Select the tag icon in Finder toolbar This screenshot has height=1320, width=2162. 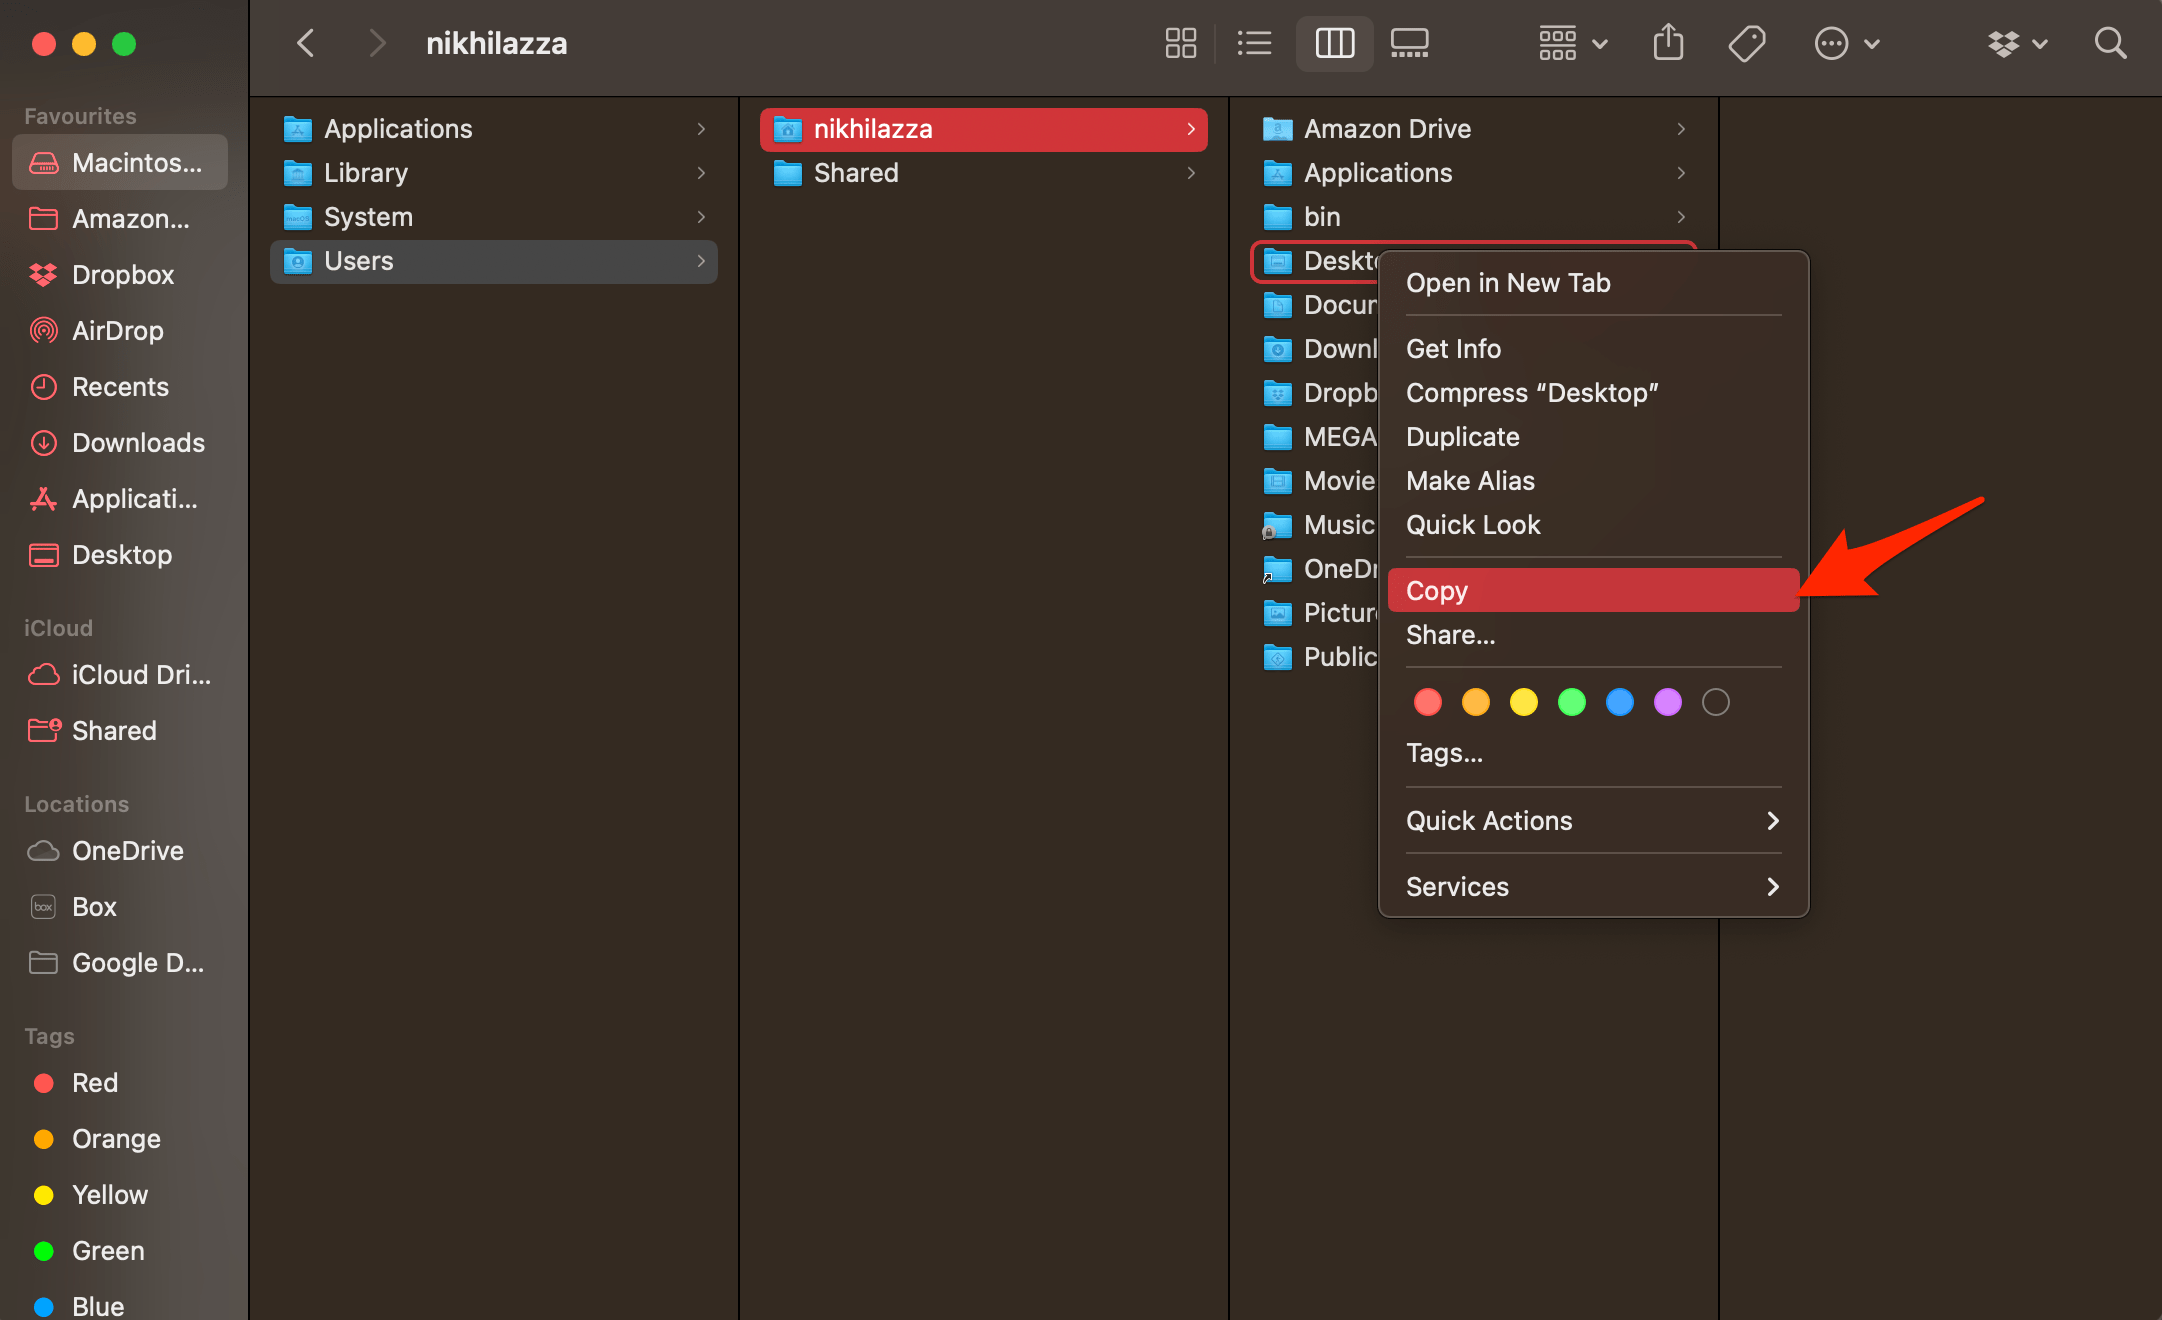pos(1743,42)
